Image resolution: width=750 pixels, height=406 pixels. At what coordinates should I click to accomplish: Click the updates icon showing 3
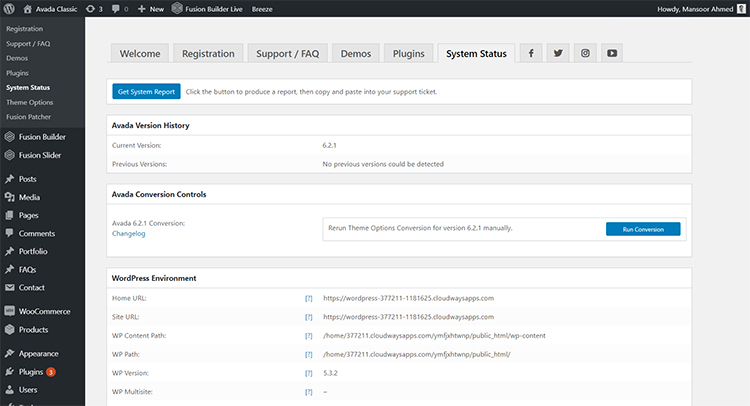coord(93,8)
